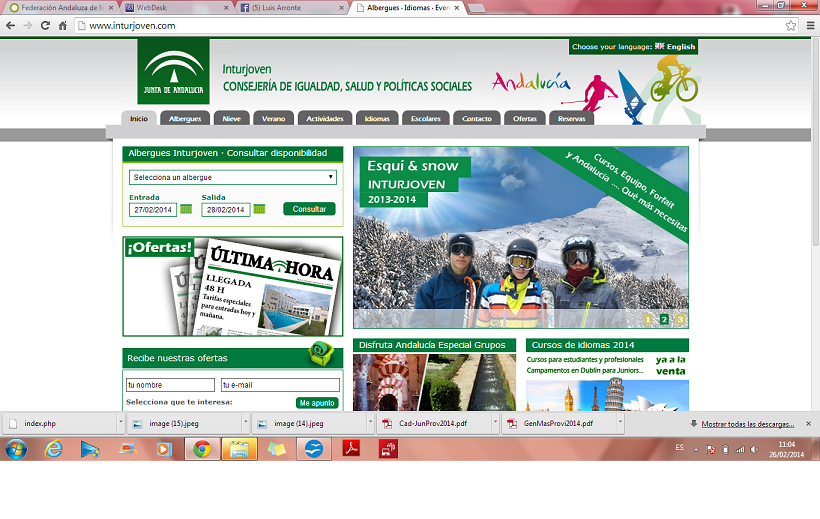Open the Idiomas navigation tab
Viewport: 820px width, 519px height.
click(377, 119)
